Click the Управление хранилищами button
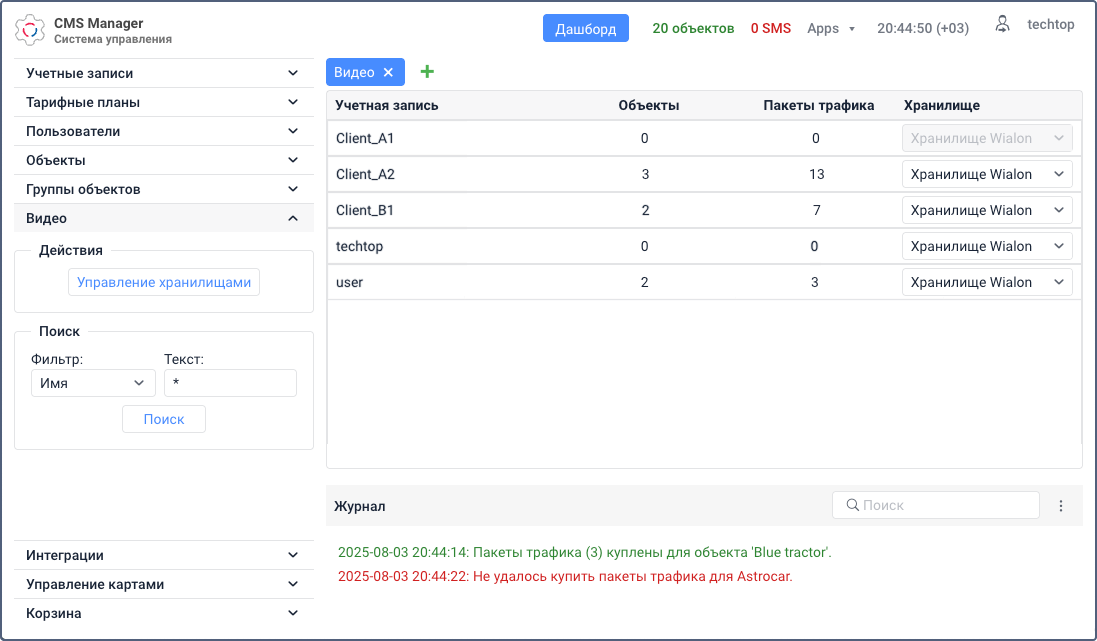This screenshot has height=641, width=1097. click(164, 282)
